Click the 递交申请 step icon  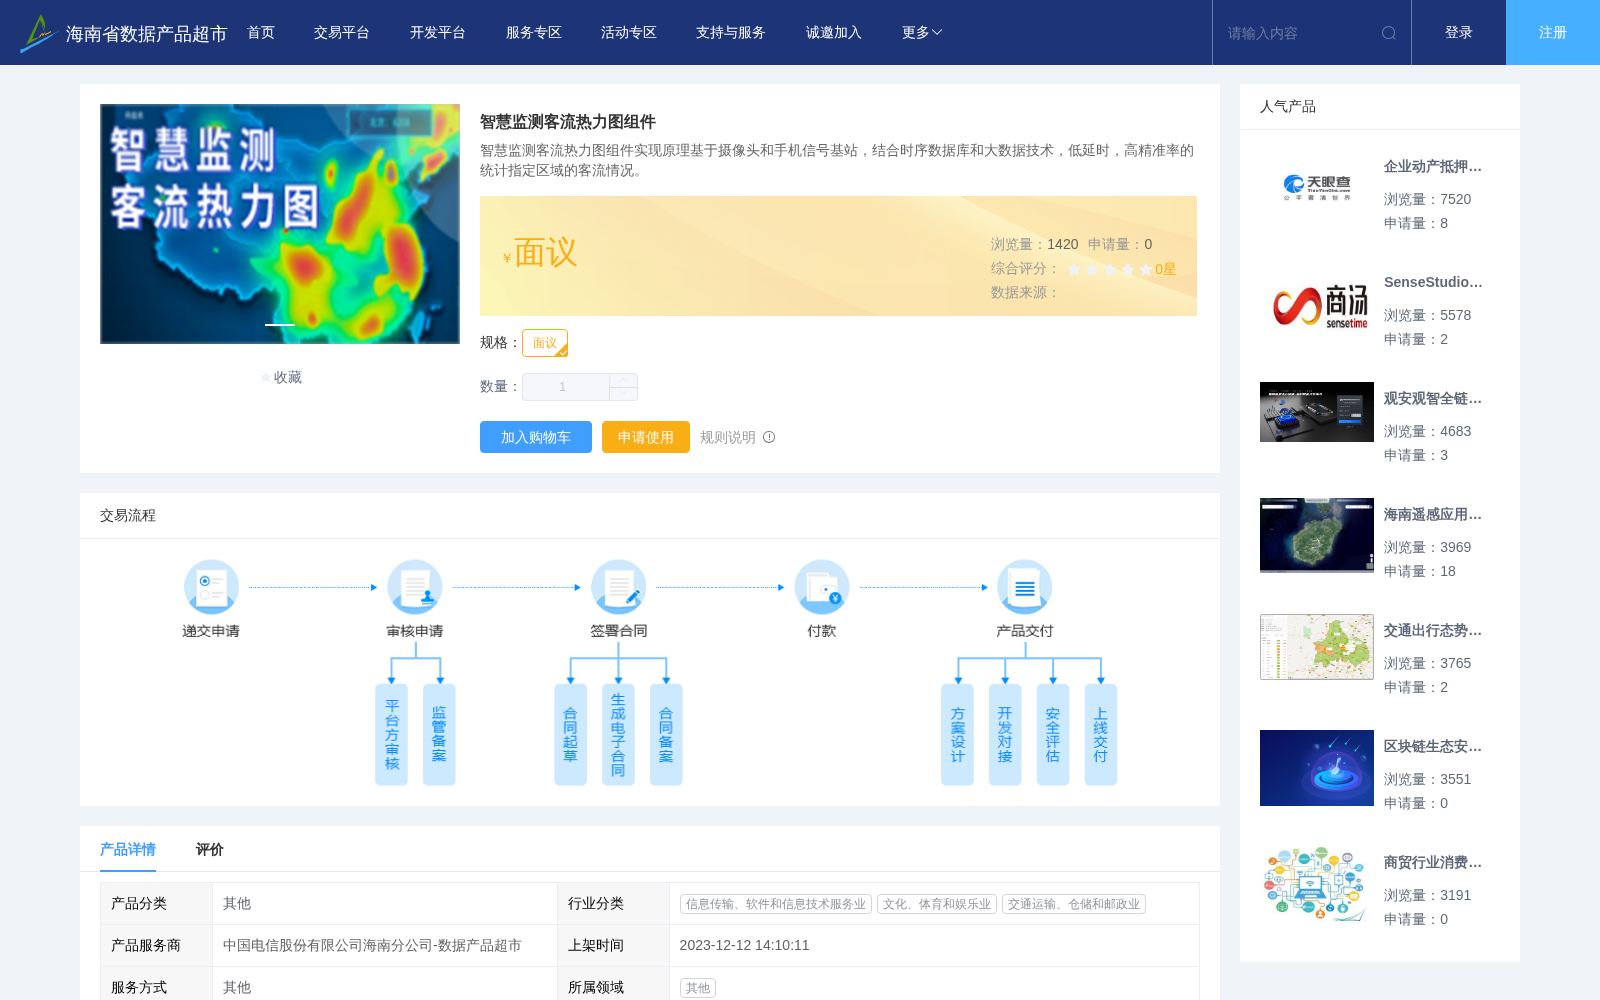211,587
